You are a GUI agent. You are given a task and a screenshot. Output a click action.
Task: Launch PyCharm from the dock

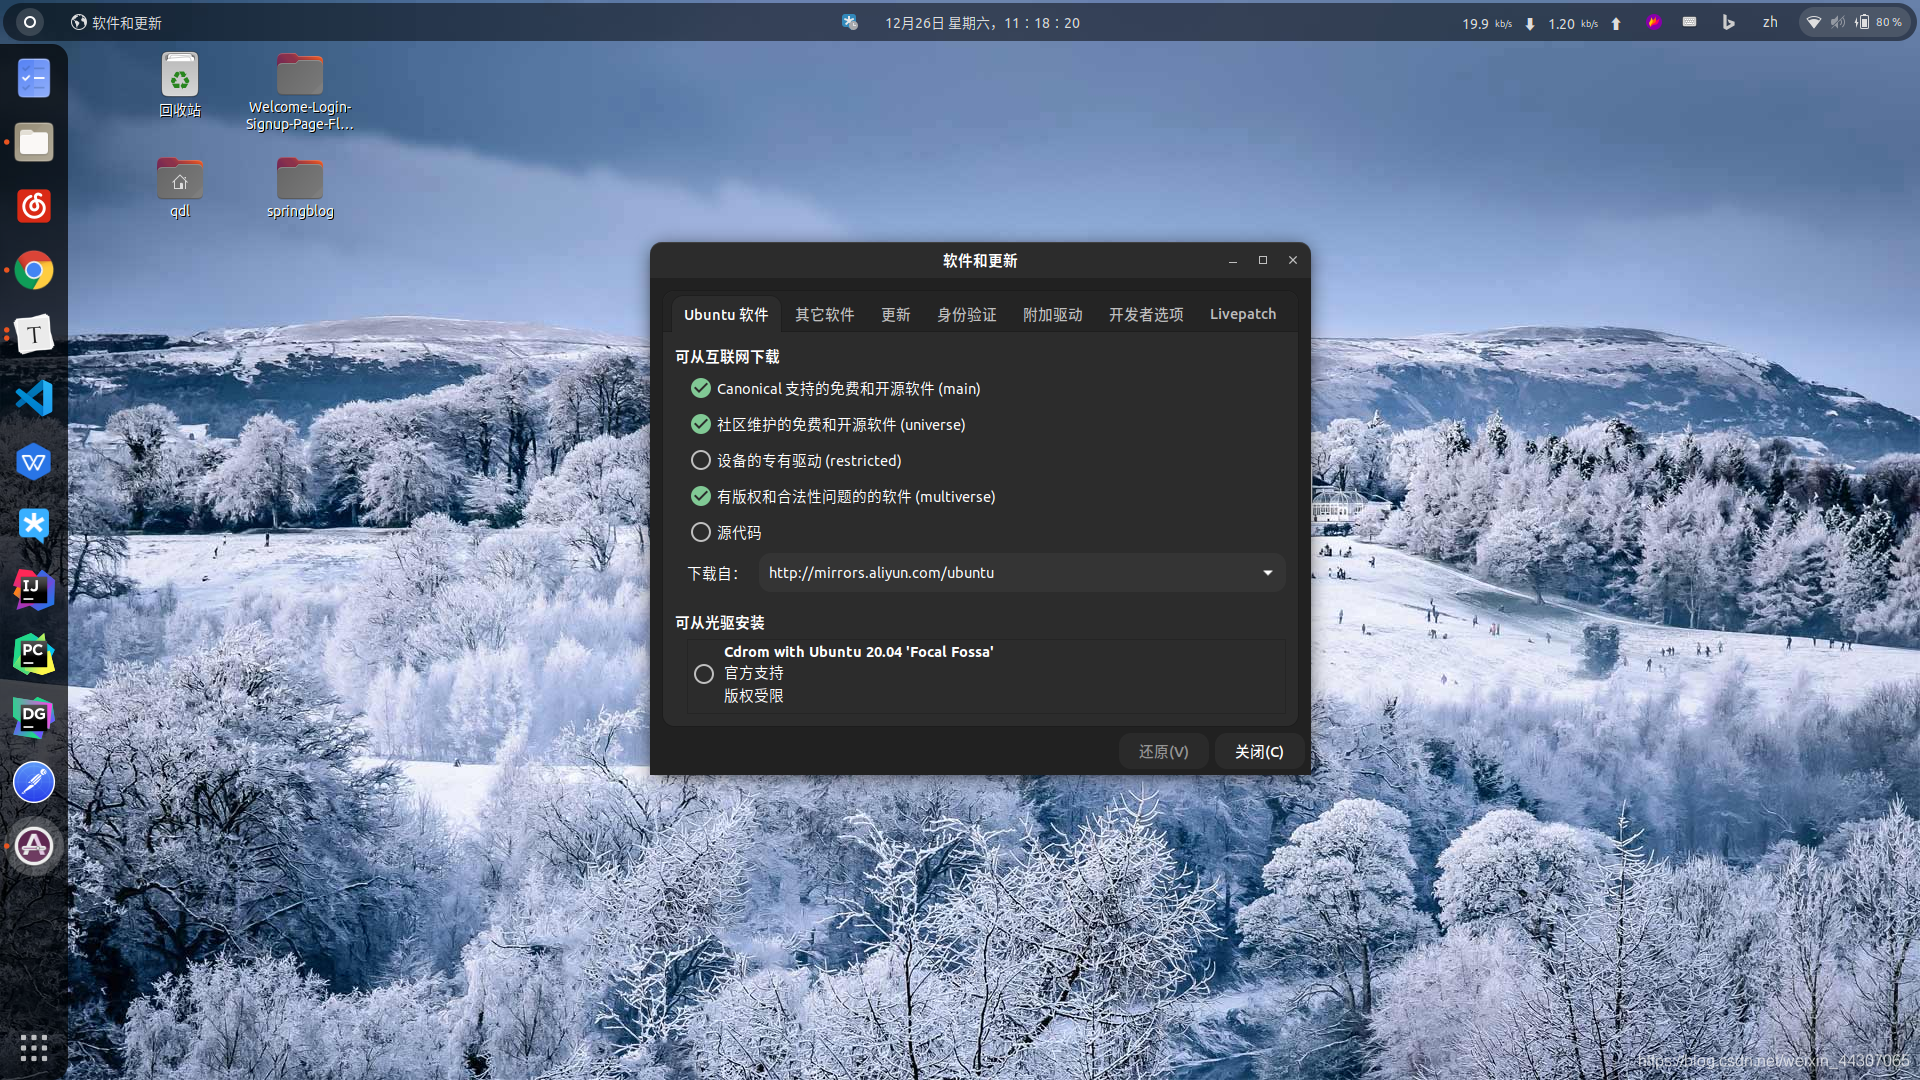(34, 654)
